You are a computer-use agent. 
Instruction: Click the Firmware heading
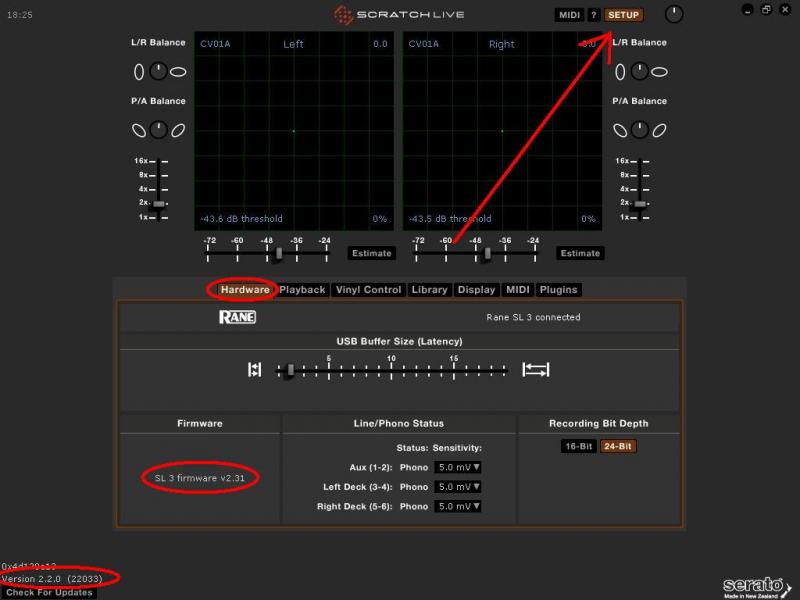pyautogui.click(x=199, y=423)
